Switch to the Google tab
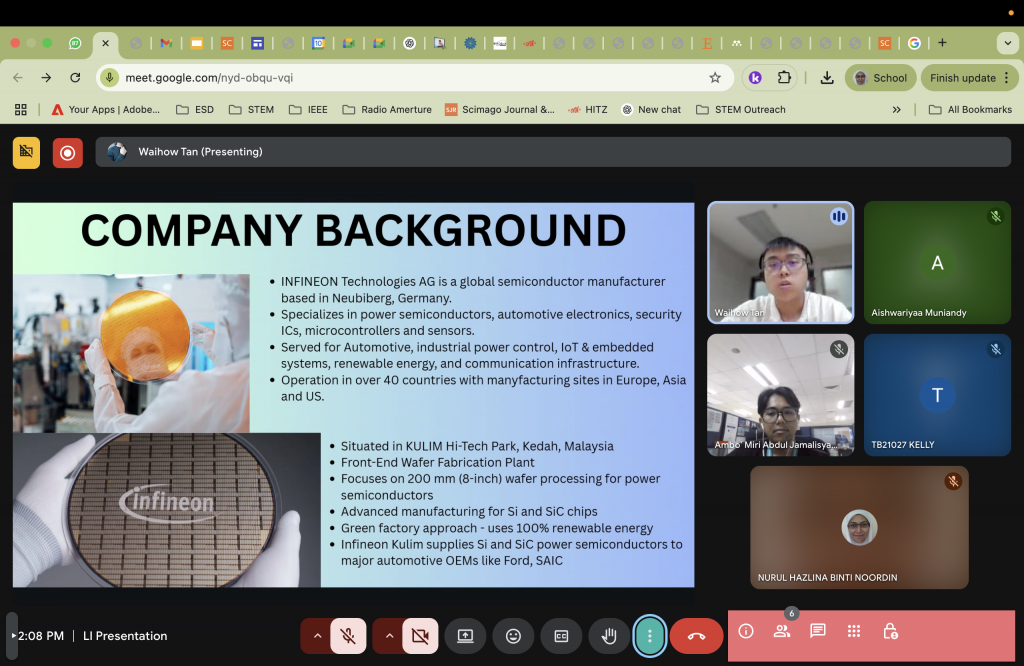The image size is (1024, 666). (914, 43)
